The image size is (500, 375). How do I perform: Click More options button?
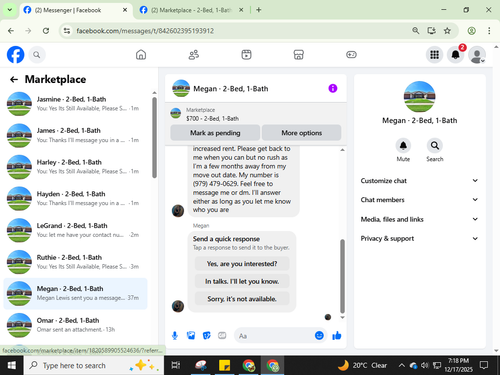[x=301, y=133]
